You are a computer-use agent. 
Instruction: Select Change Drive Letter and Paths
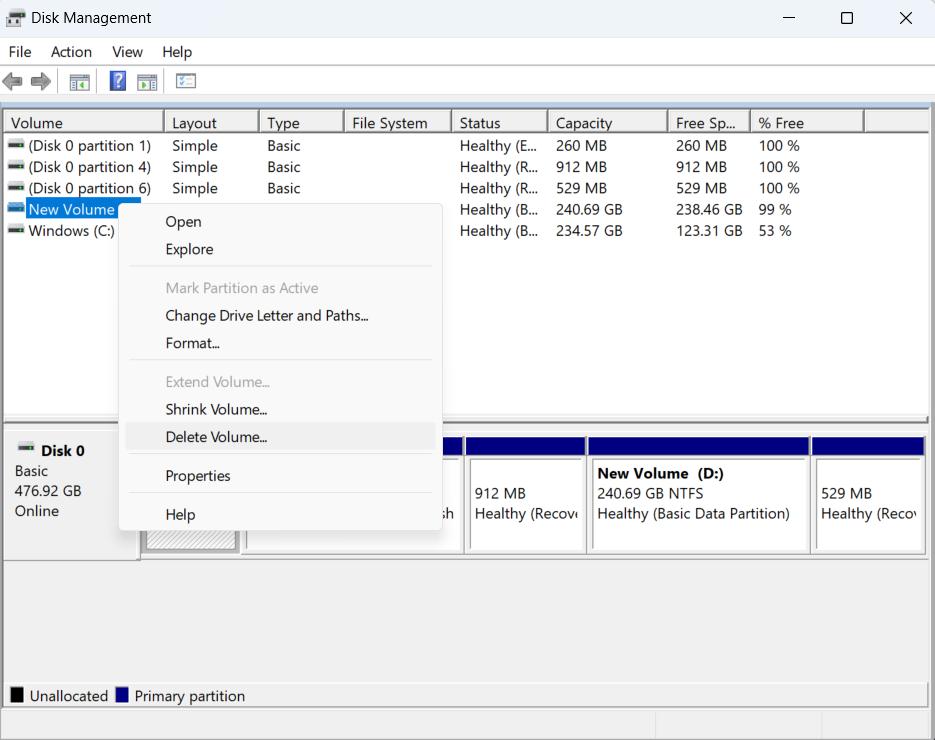280,315
